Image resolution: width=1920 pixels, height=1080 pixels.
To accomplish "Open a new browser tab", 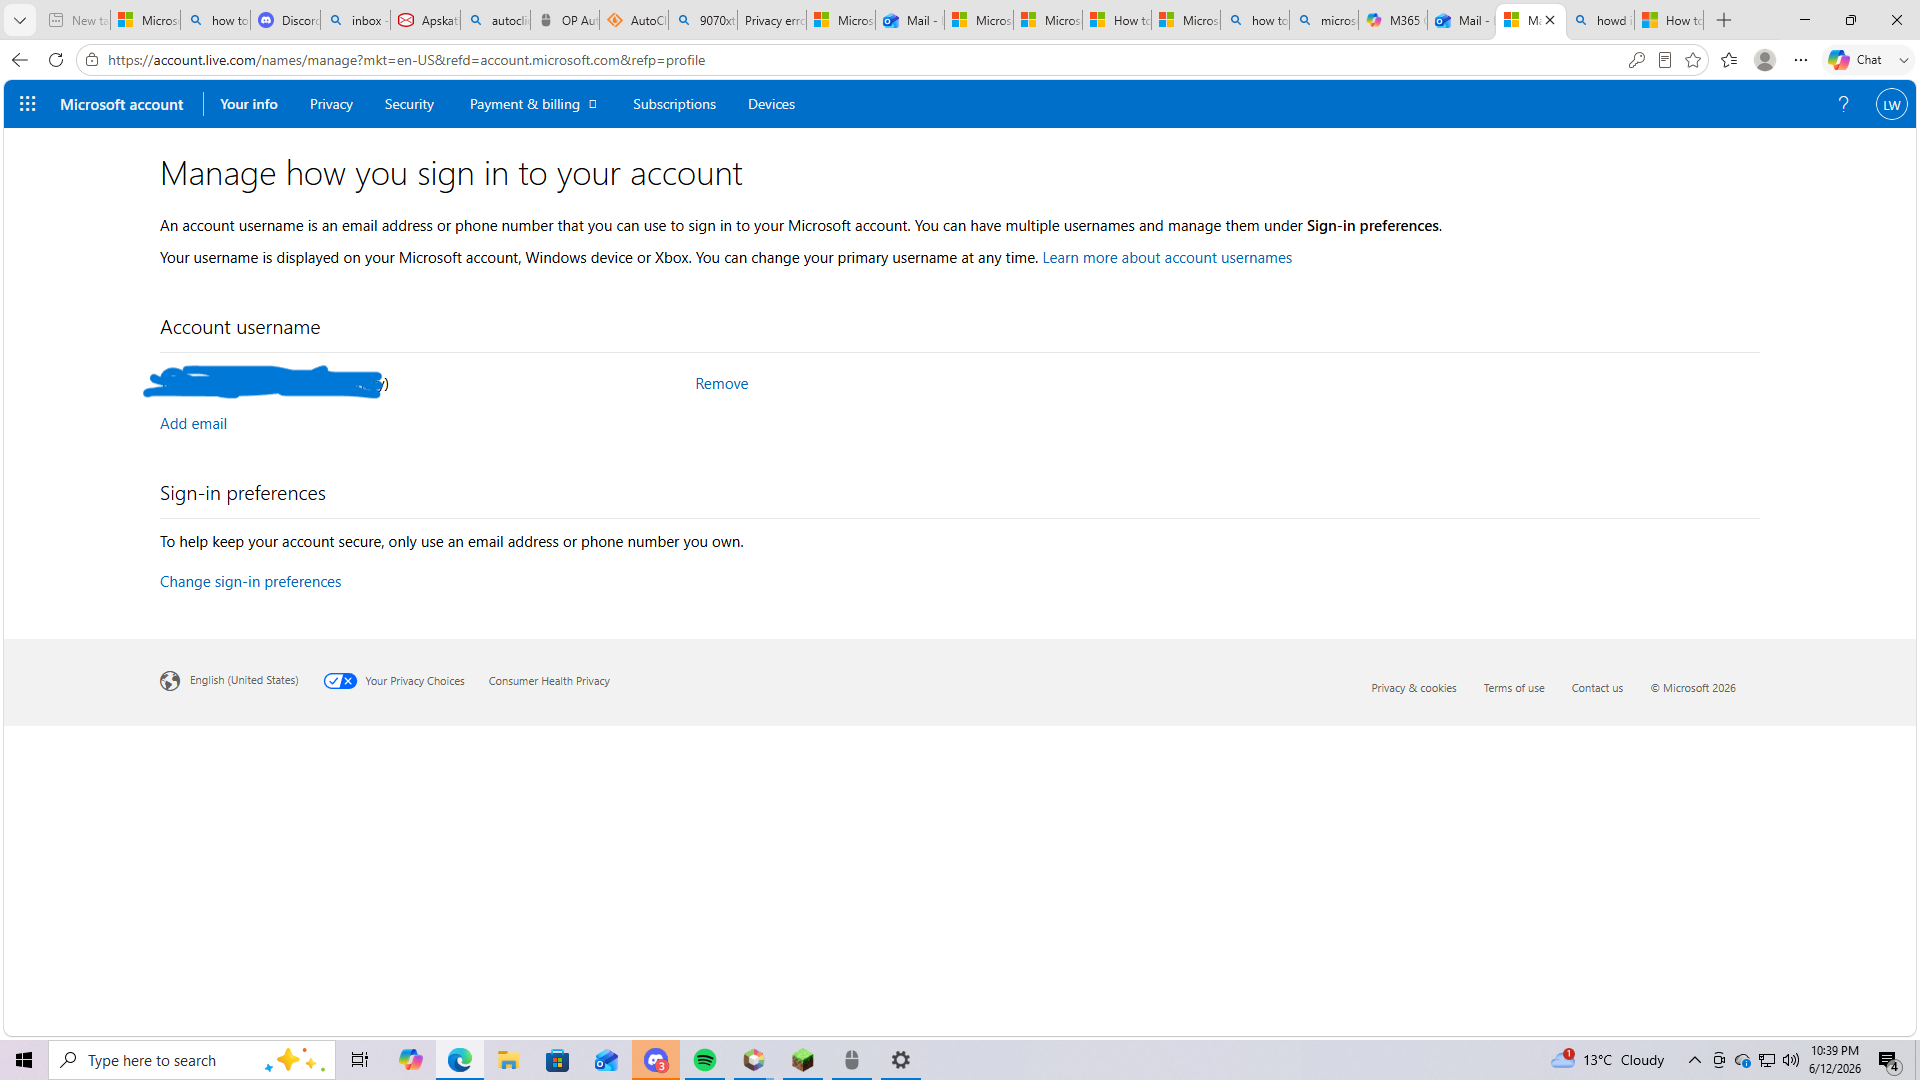I will [1724, 20].
